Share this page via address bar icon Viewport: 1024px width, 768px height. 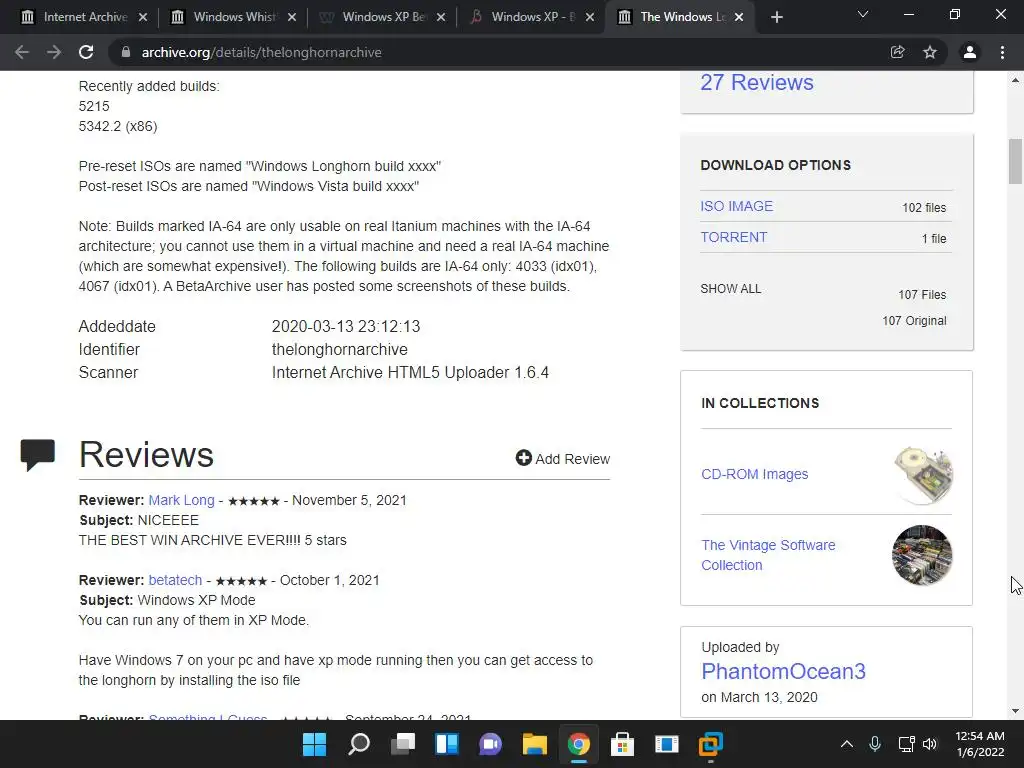[897, 52]
